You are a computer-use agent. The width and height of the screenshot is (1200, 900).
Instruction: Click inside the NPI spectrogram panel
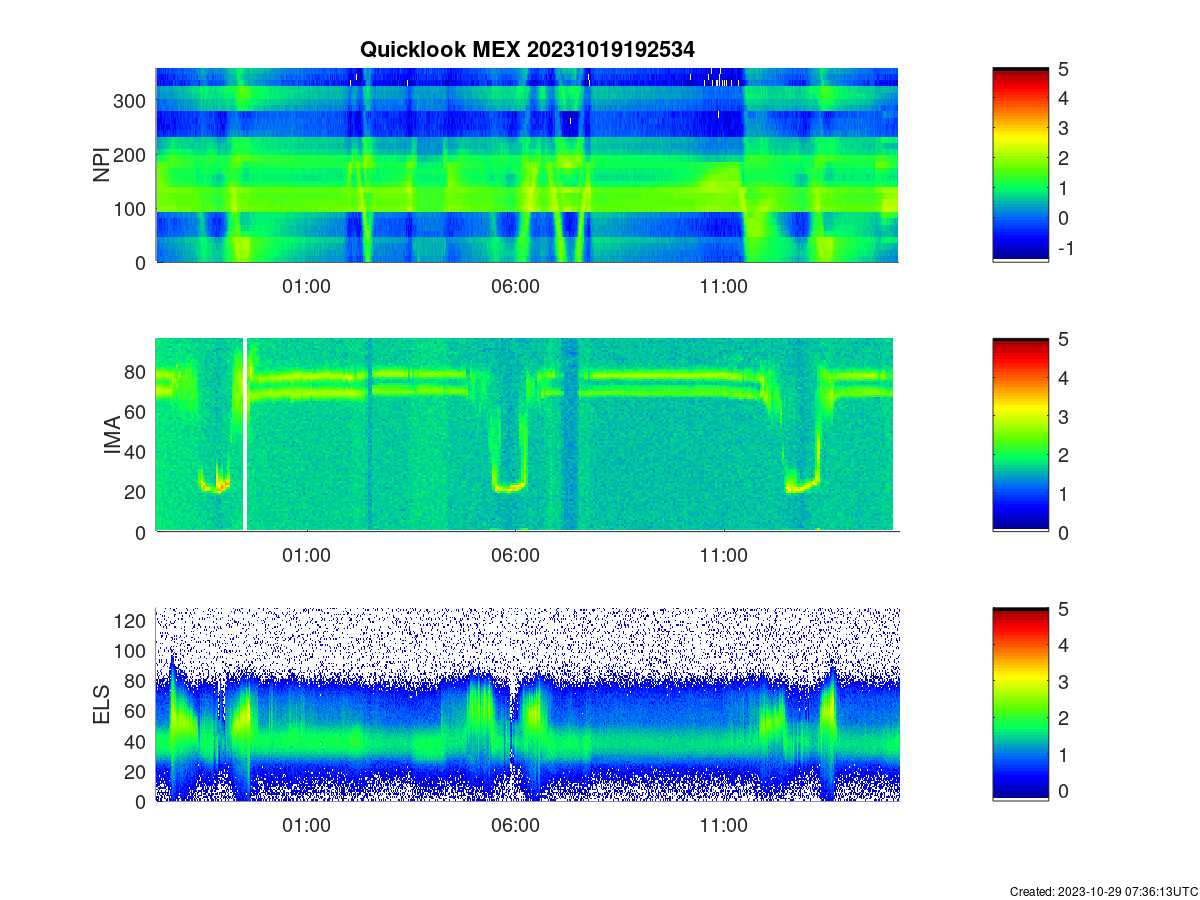(x=527, y=165)
